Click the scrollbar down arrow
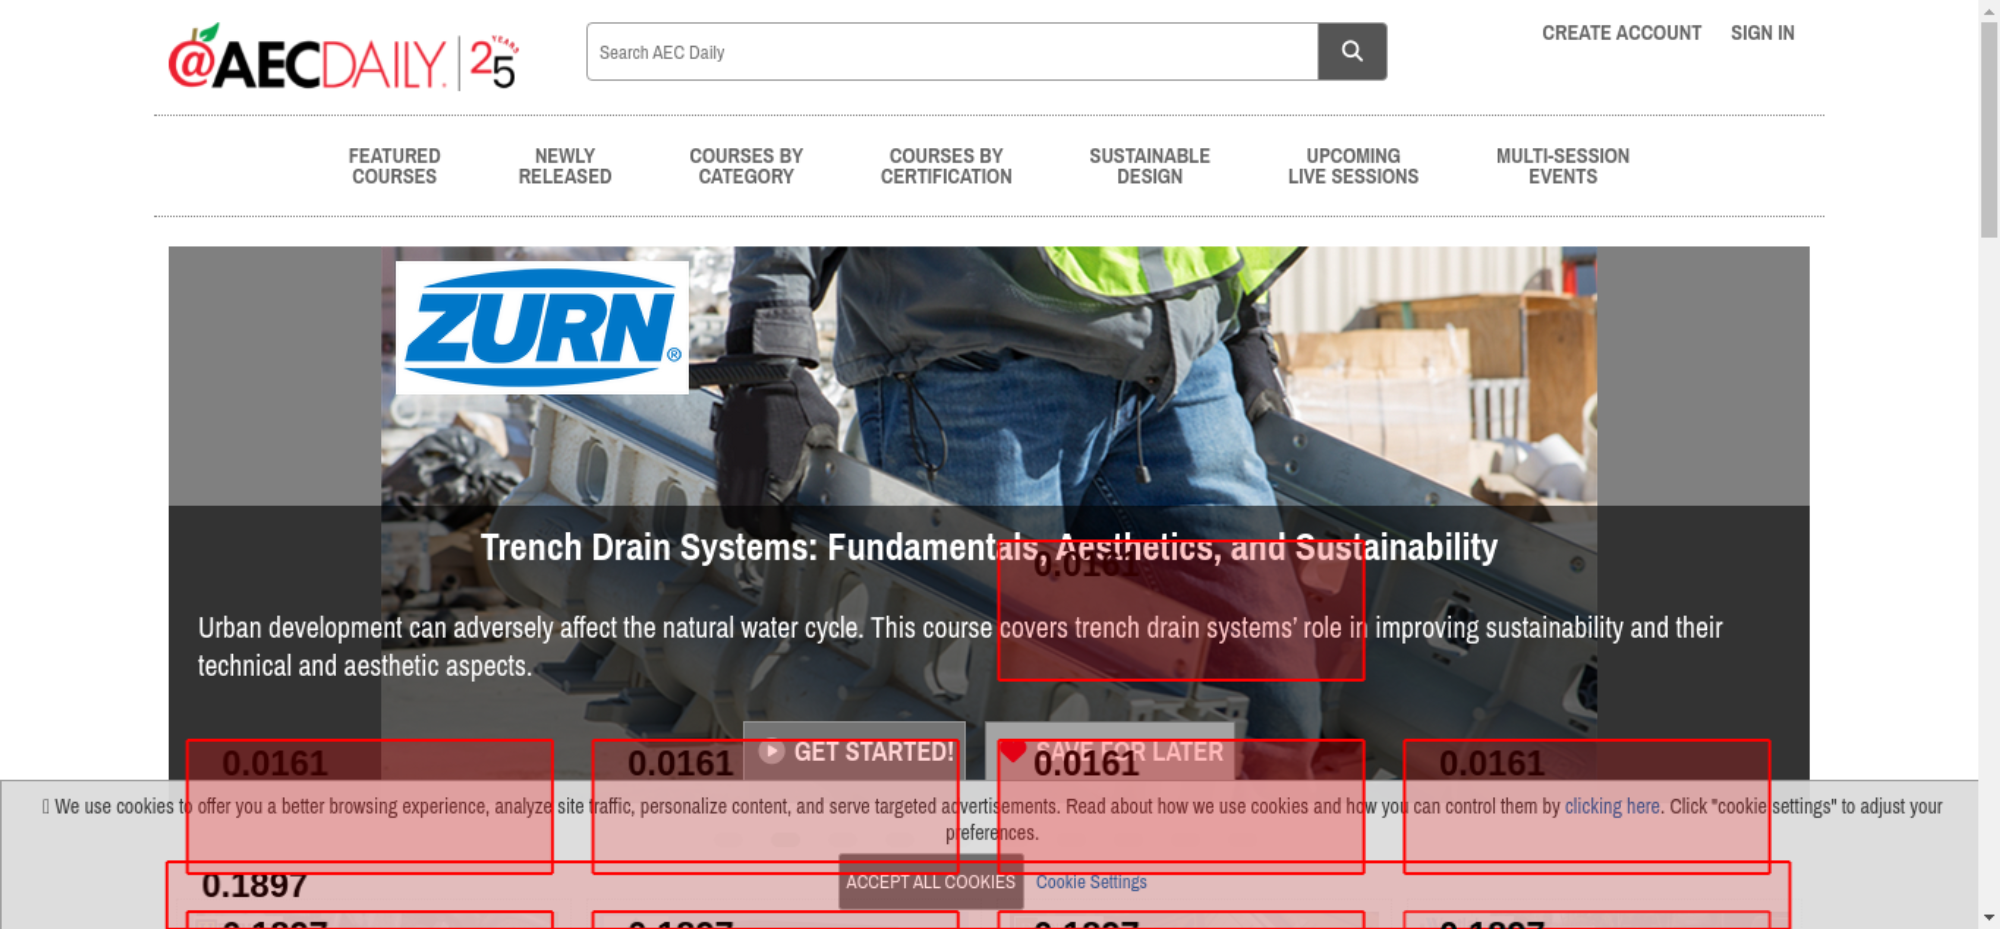Viewport: 2000px width, 929px height. (x=1988, y=917)
